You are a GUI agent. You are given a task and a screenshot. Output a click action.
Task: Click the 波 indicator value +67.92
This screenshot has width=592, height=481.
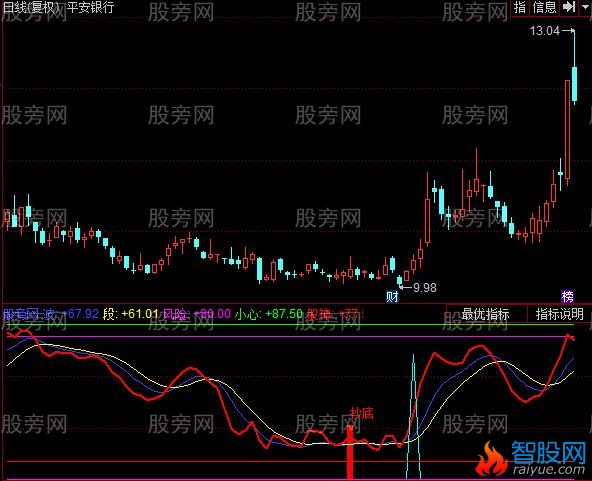pyautogui.click(x=80, y=314)
